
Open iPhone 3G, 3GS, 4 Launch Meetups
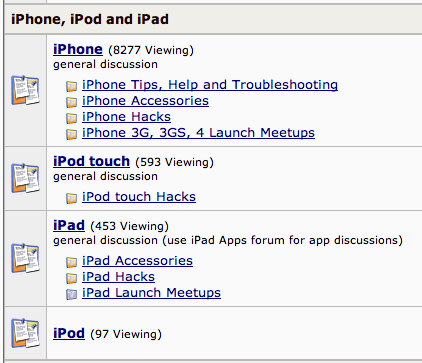(x=198, y=133)
